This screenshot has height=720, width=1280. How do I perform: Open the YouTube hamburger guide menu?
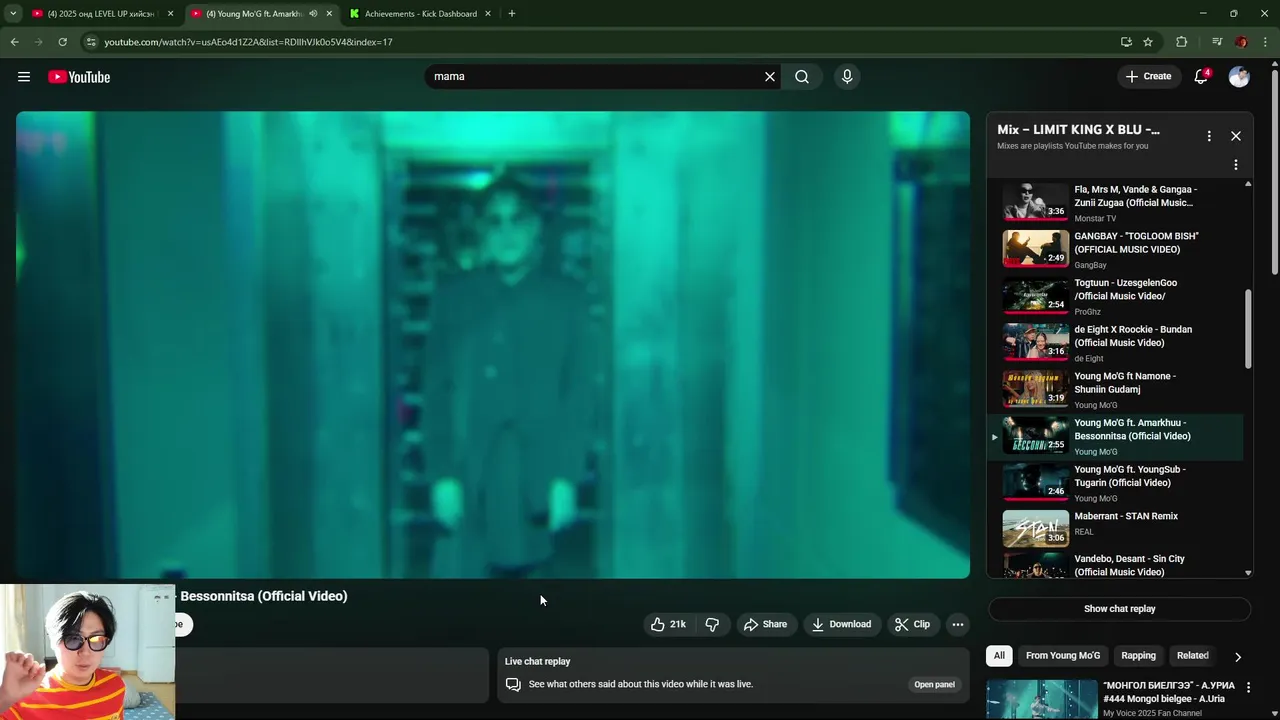(24, 77)
